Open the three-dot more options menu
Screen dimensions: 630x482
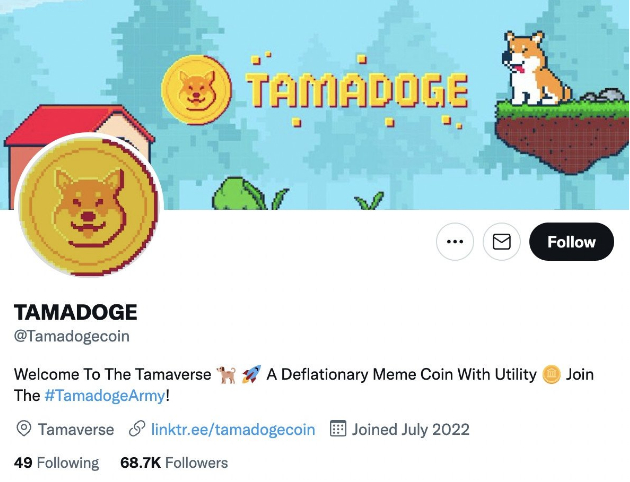pyautogui.click(x=454, y=242)
